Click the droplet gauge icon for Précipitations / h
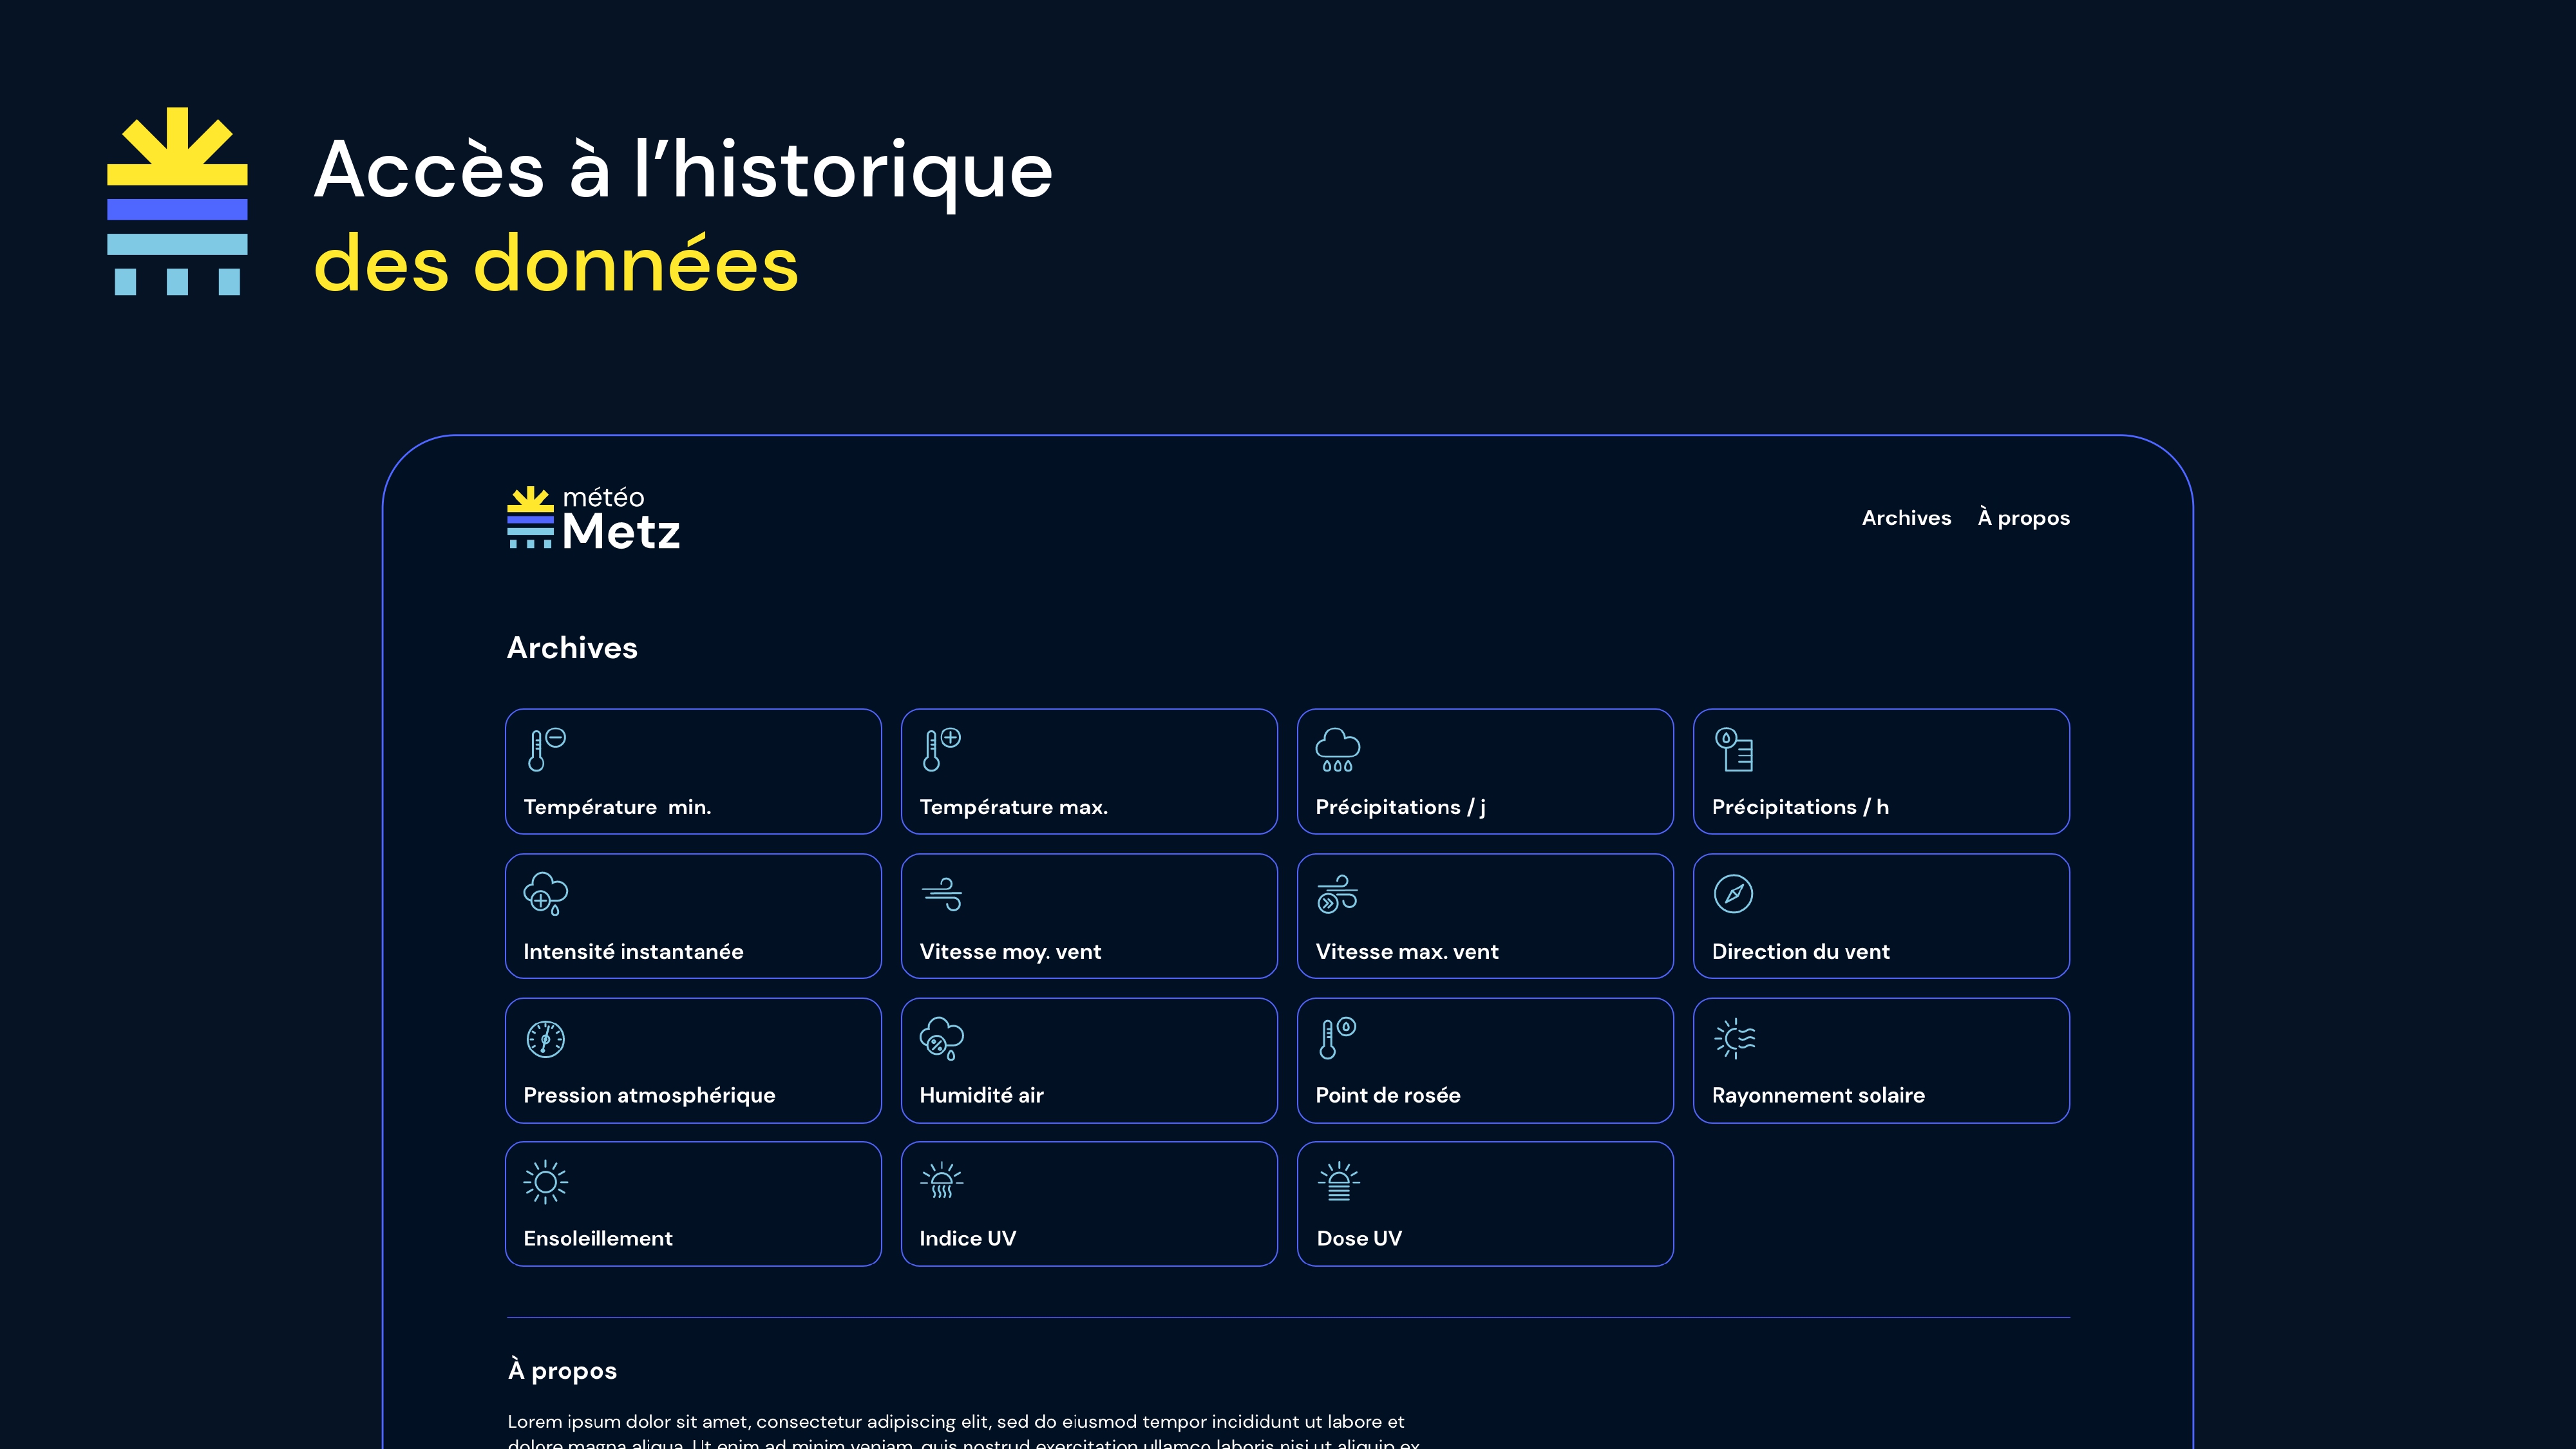This screenshot has height=1449, width=2576. [1734, 749]
